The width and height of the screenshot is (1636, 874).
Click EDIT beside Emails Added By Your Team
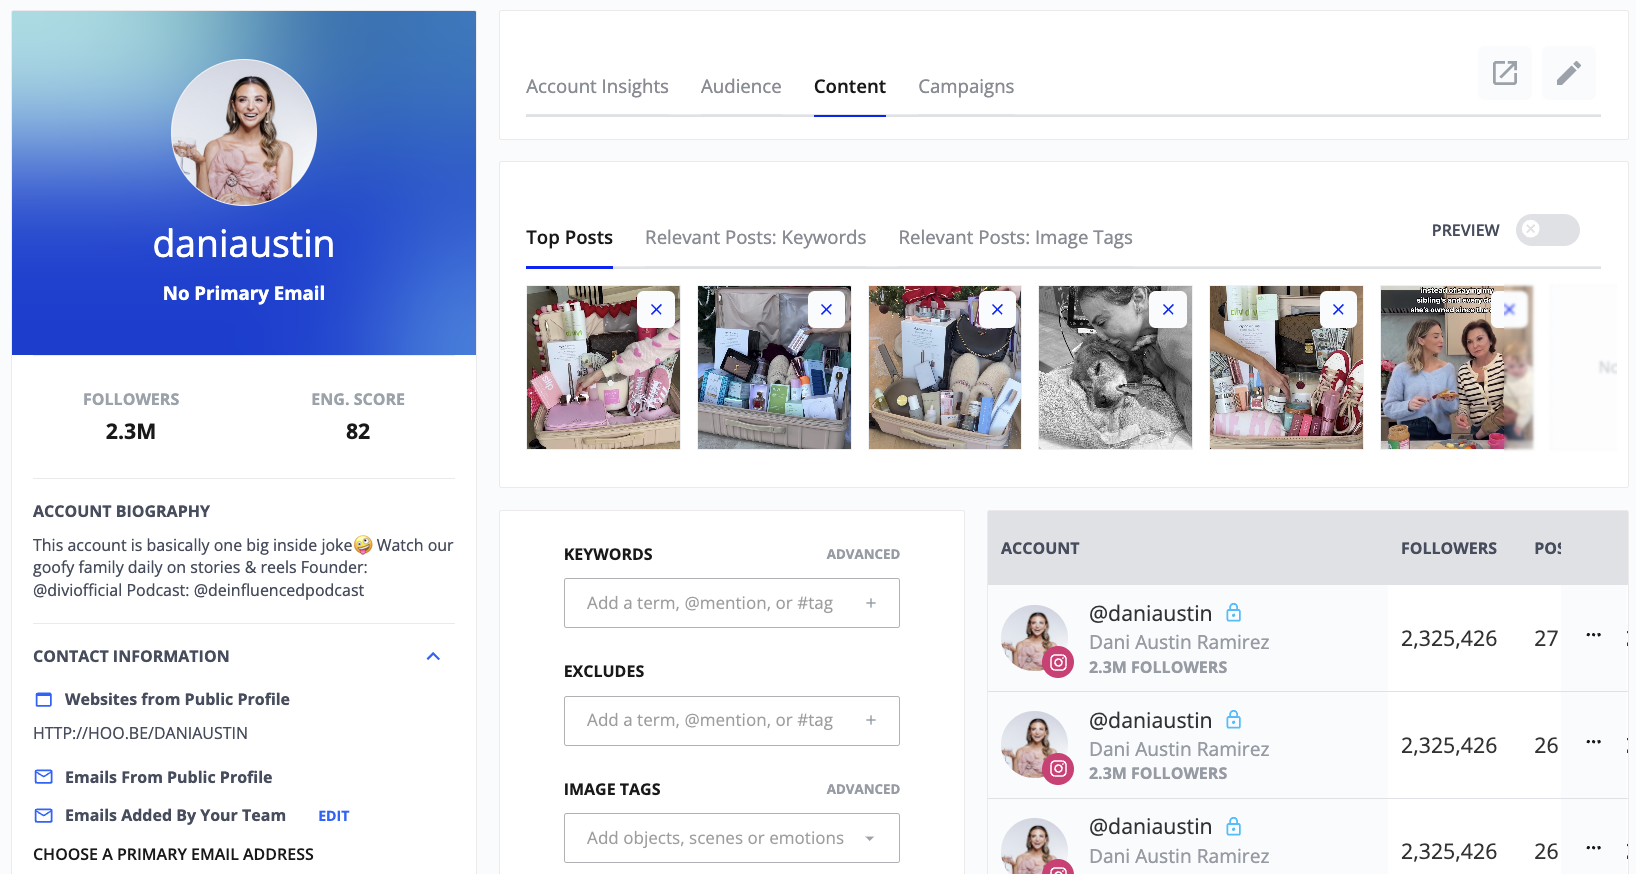[334, 816]
